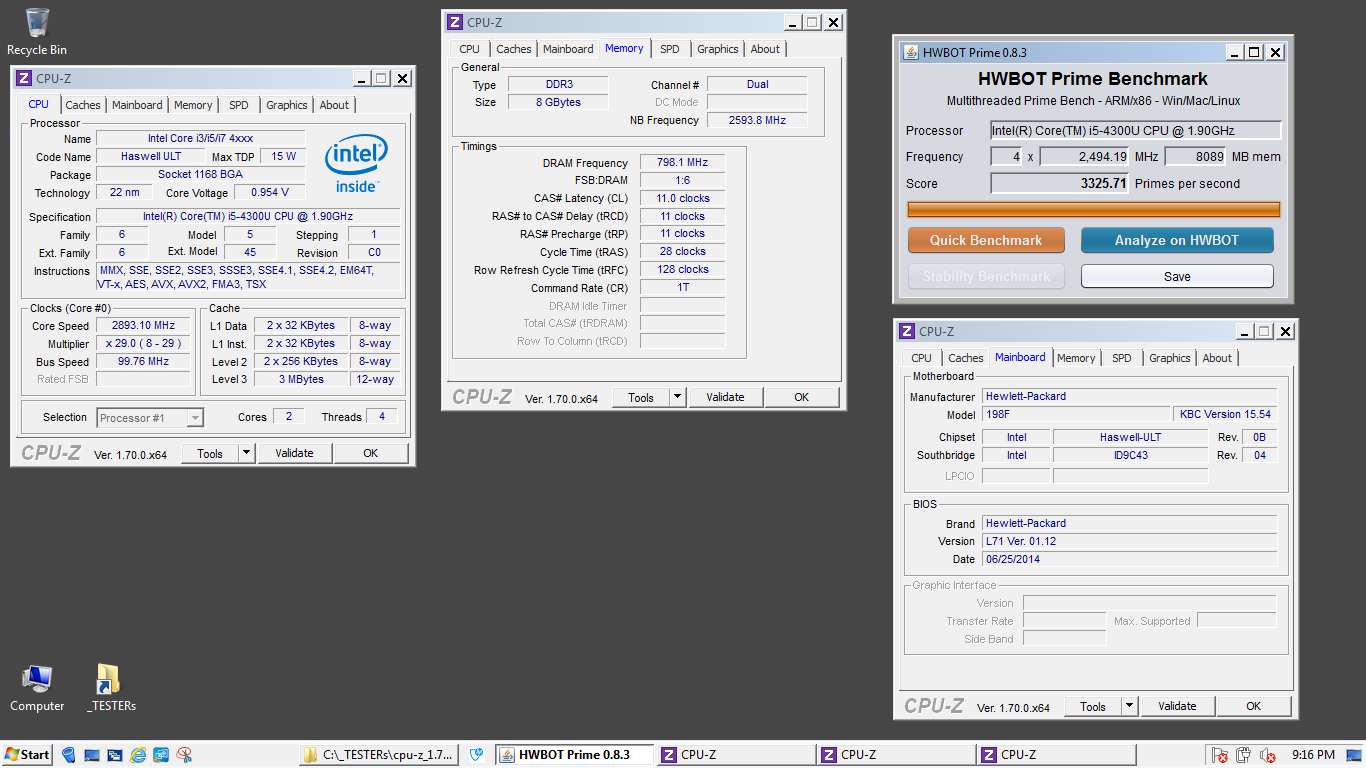Click the Switch between windows taskbar icon
This screenshot has height=768, width=1366.
tap(115, 755)
